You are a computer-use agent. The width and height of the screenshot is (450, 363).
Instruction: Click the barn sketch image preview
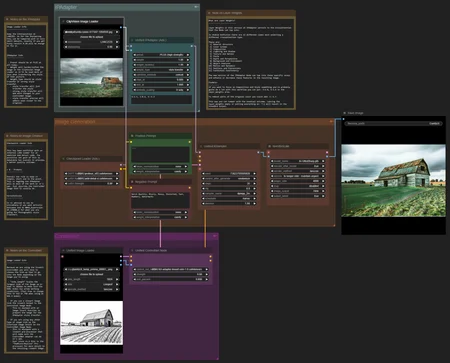coord(92,323)
